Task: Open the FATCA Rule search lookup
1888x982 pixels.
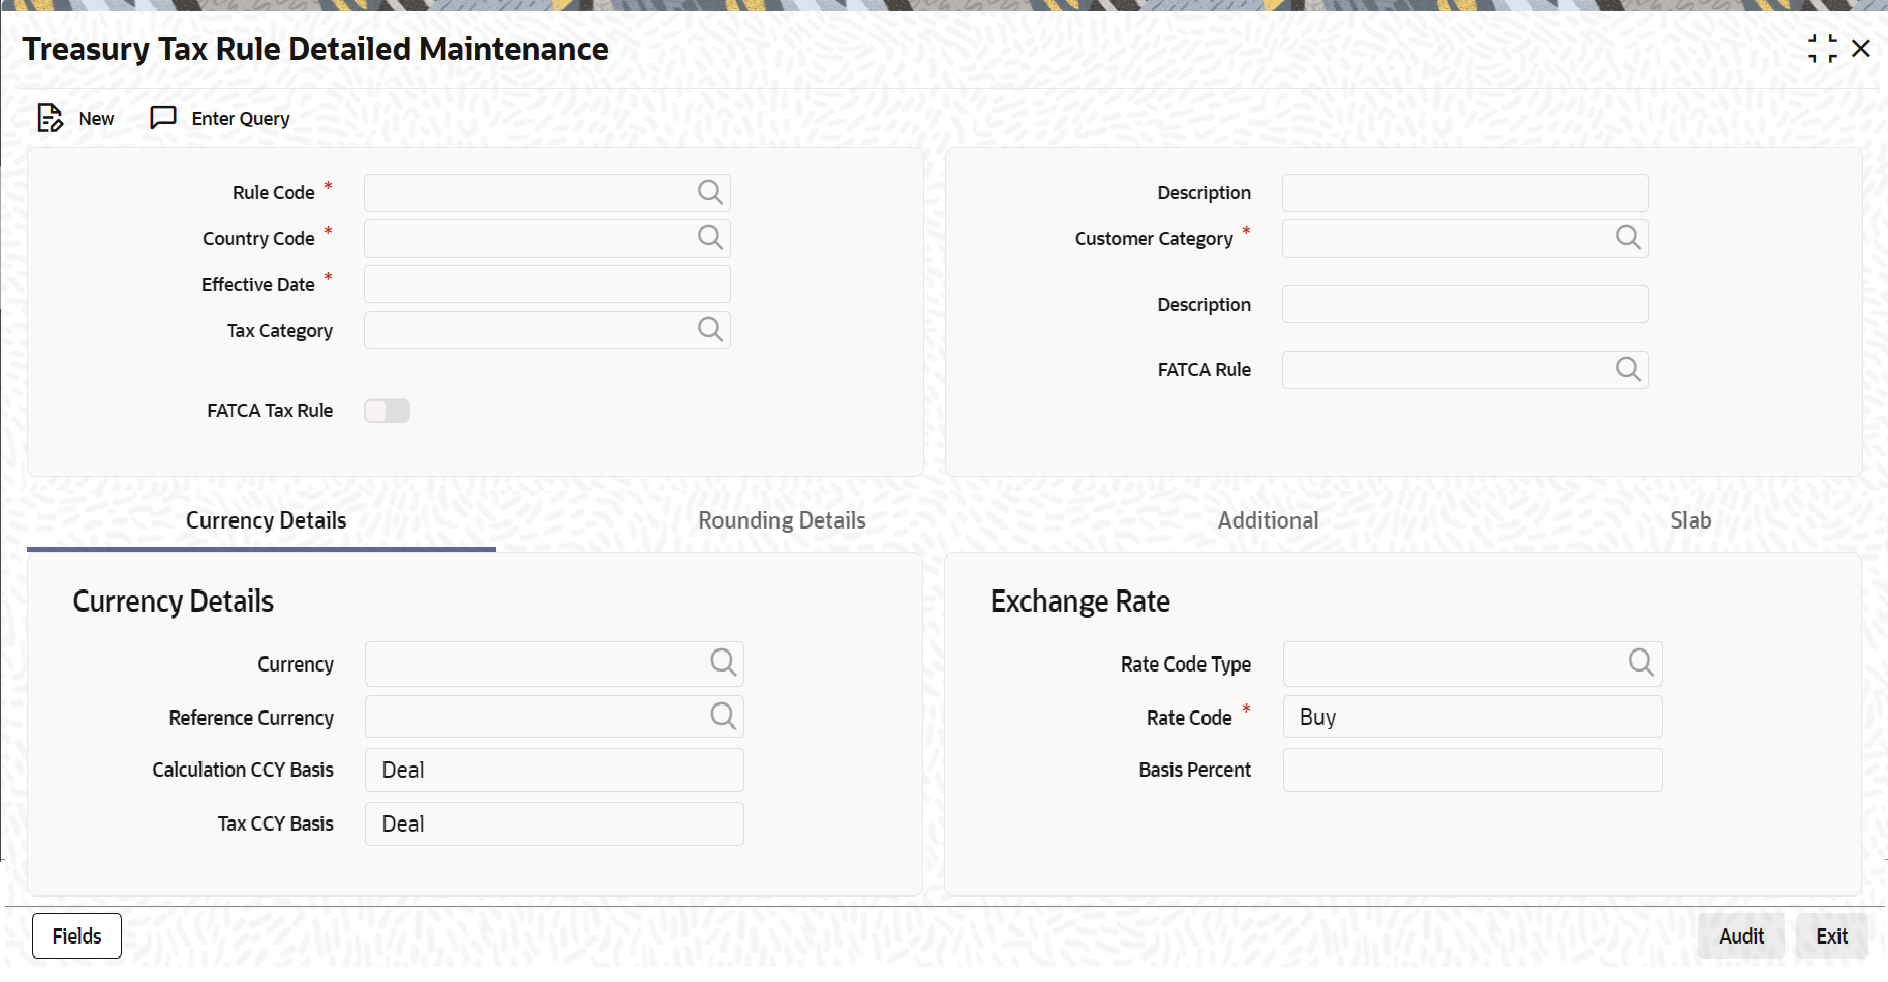Action: click(x=1628, y=369)
